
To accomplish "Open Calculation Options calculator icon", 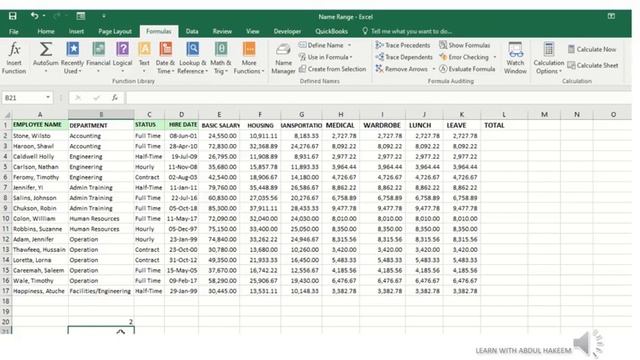I will pyautogui.click(x=549, y=49).
